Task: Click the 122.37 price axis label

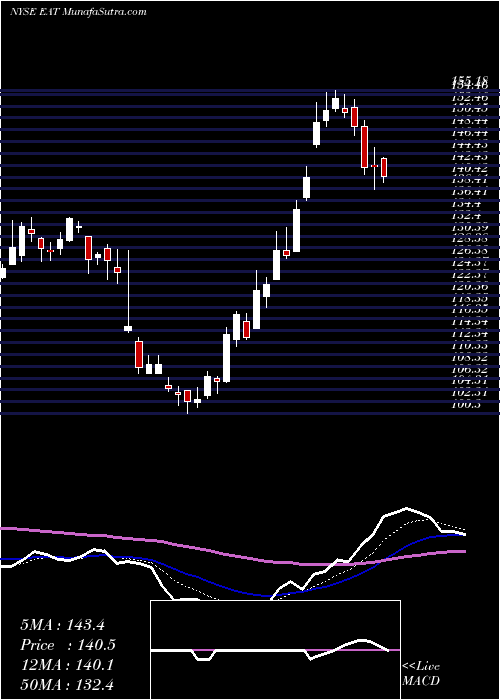Action: [x=469, y=274]
